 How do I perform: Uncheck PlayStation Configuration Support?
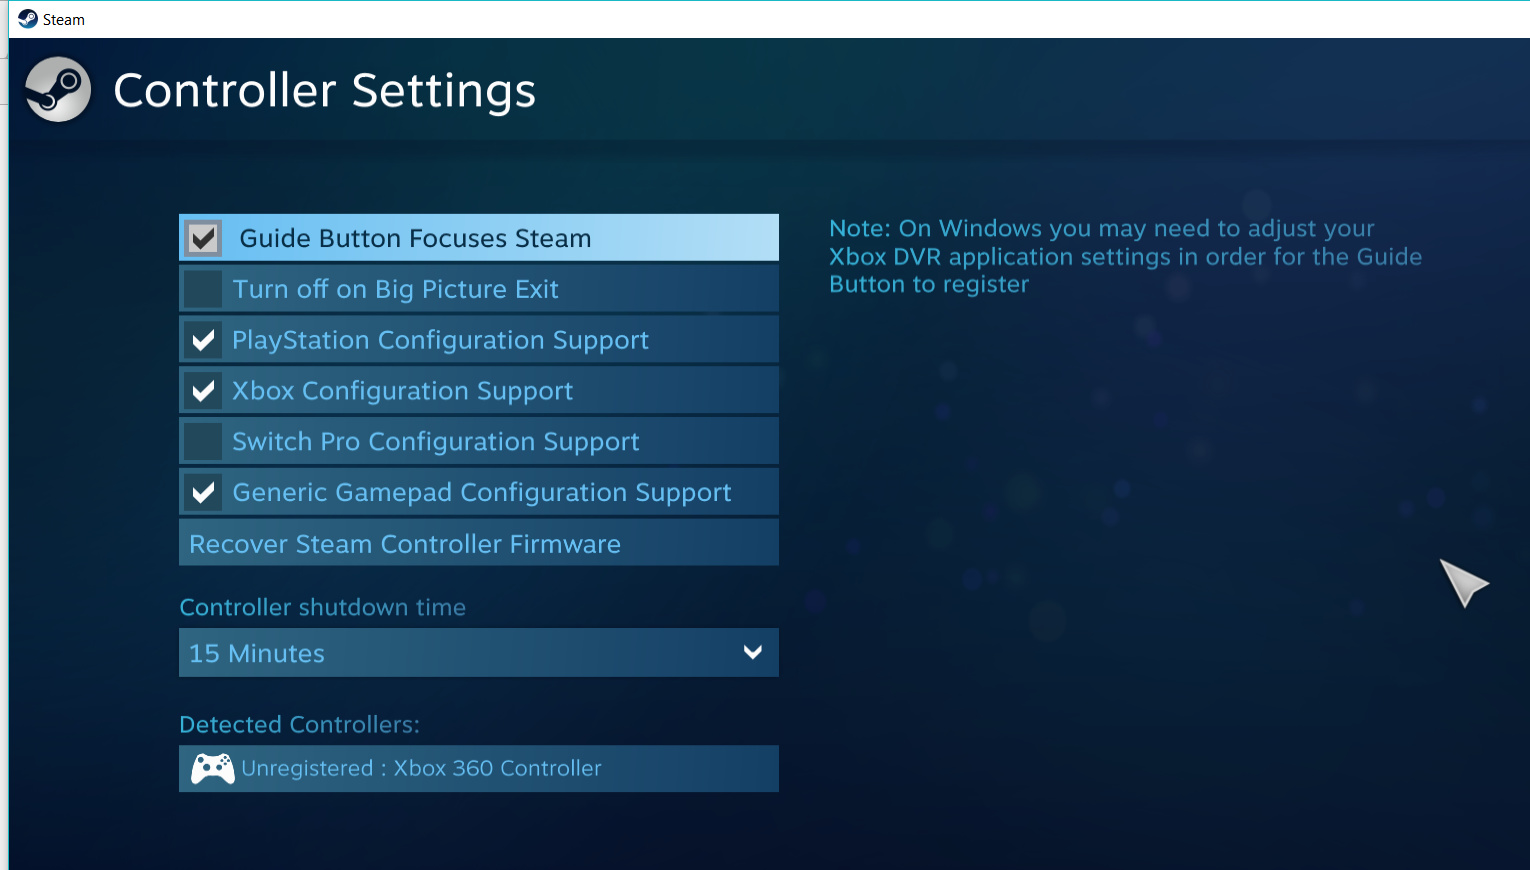[x=478, y=339]
